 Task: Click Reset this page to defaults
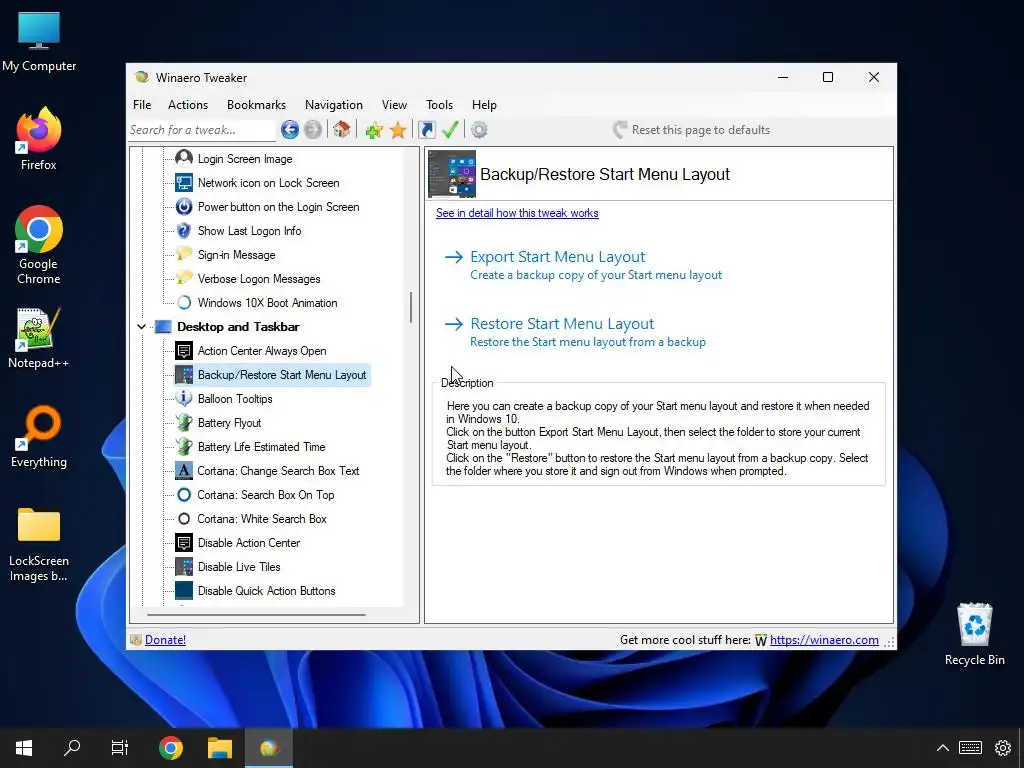[691, 130]
